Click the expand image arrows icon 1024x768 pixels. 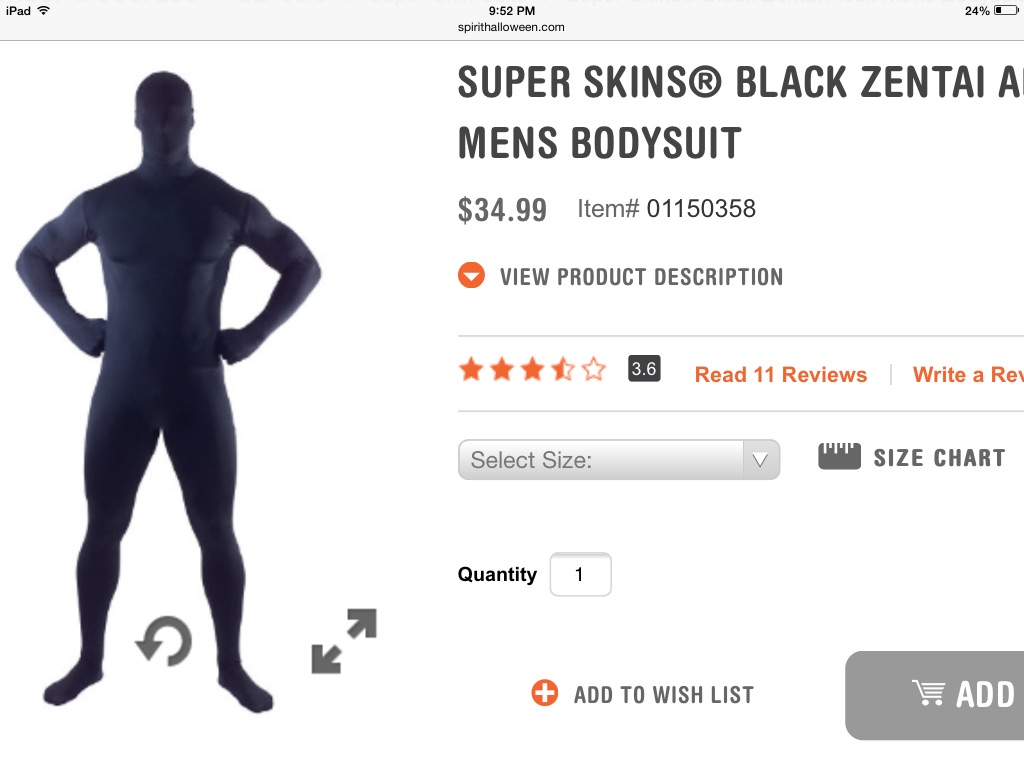click(344, 640)
